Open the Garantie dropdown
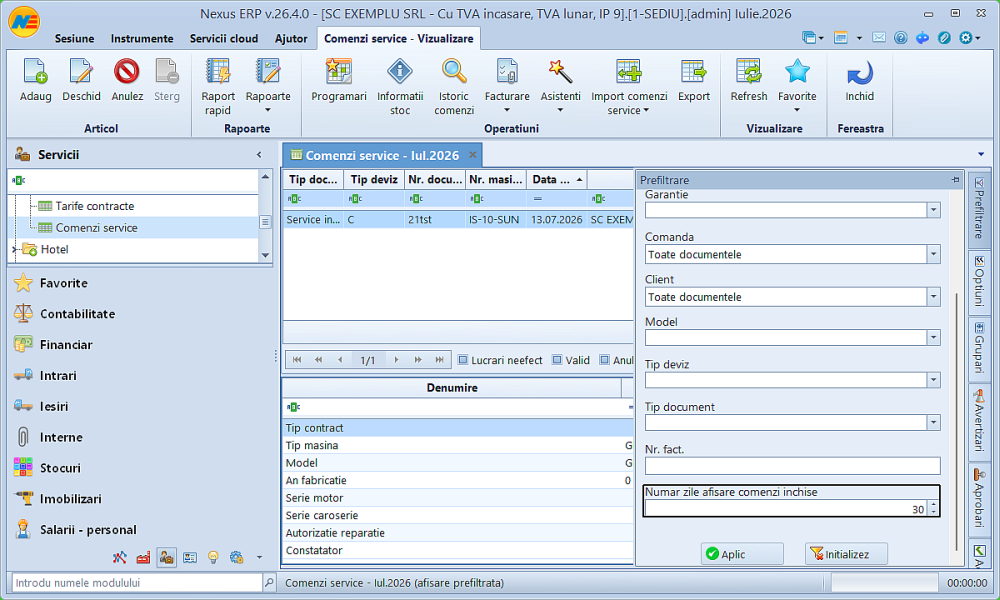This screenshot has height=600, width=1000. pos(933,210)
